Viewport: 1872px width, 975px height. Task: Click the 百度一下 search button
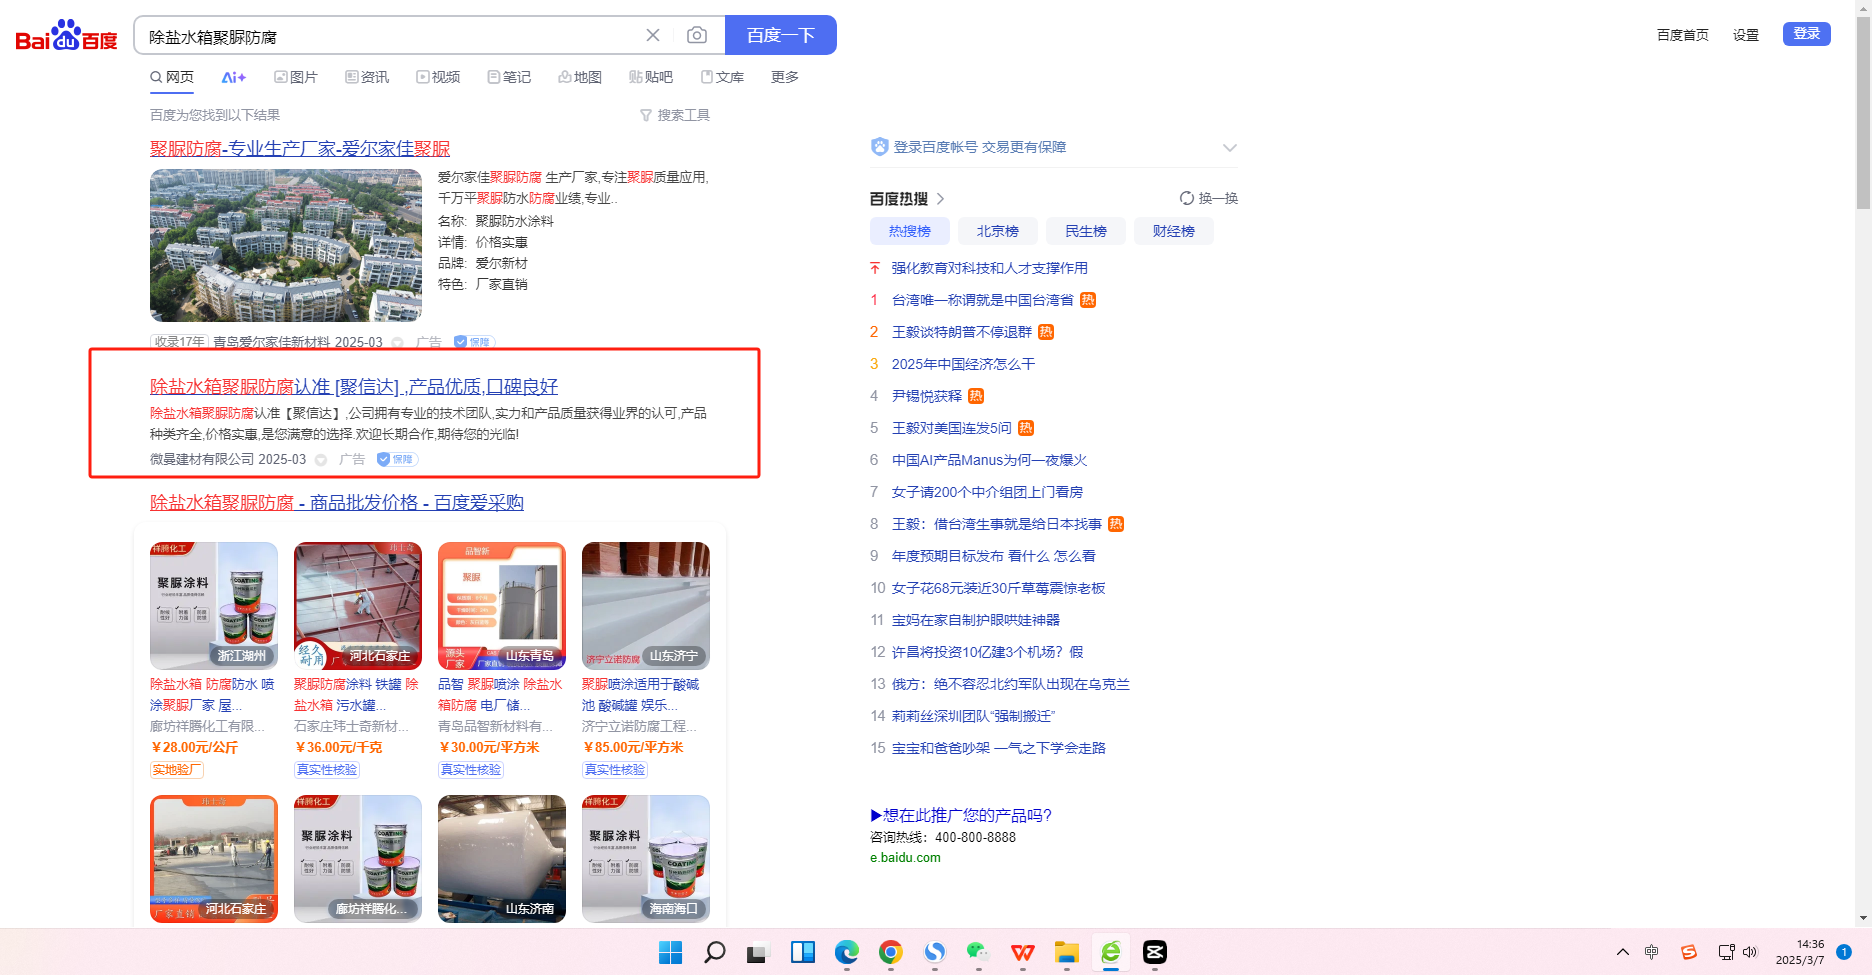(x=781, y=35)
